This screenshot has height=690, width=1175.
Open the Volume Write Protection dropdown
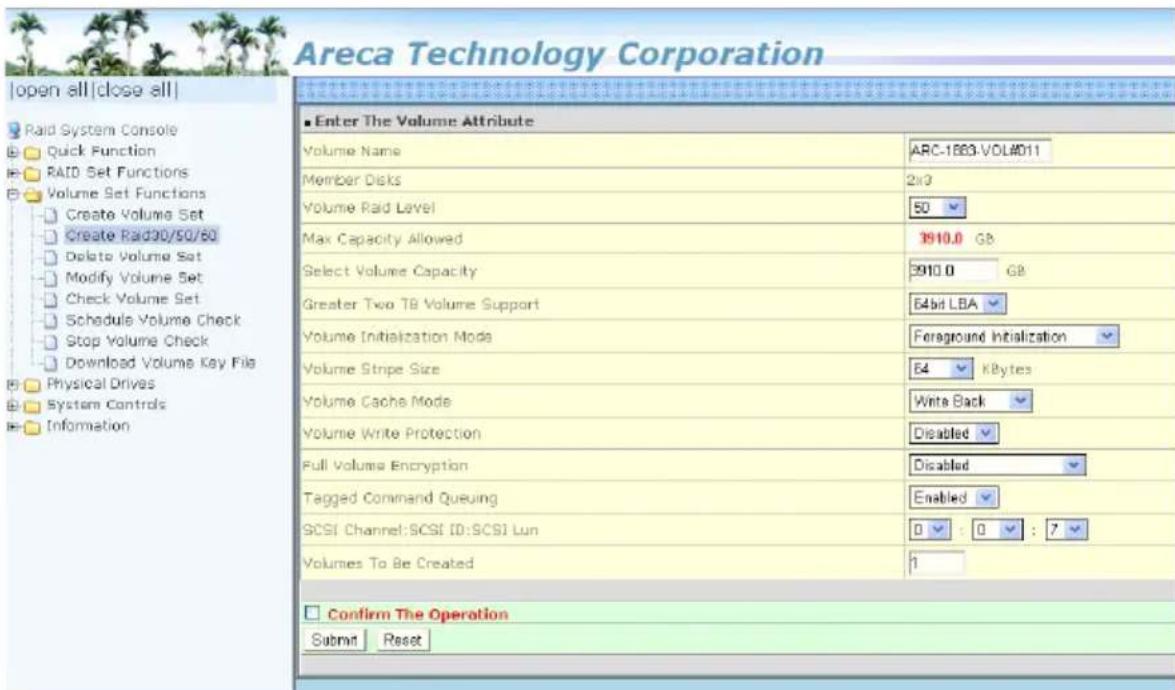click(x=953, y=433)
